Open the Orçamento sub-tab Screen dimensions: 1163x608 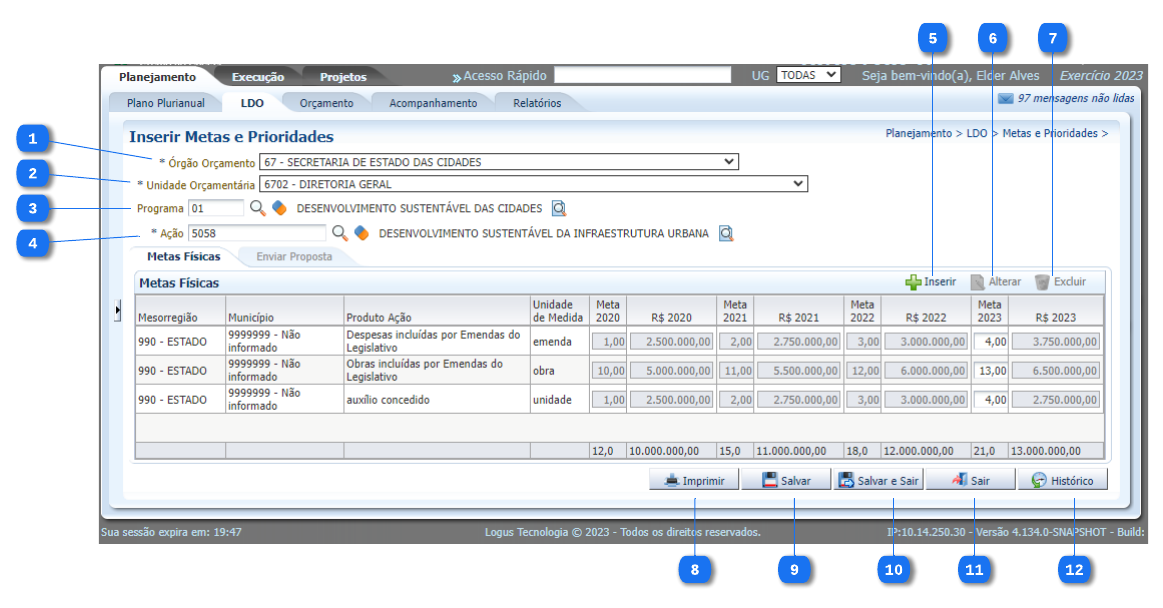326,103
